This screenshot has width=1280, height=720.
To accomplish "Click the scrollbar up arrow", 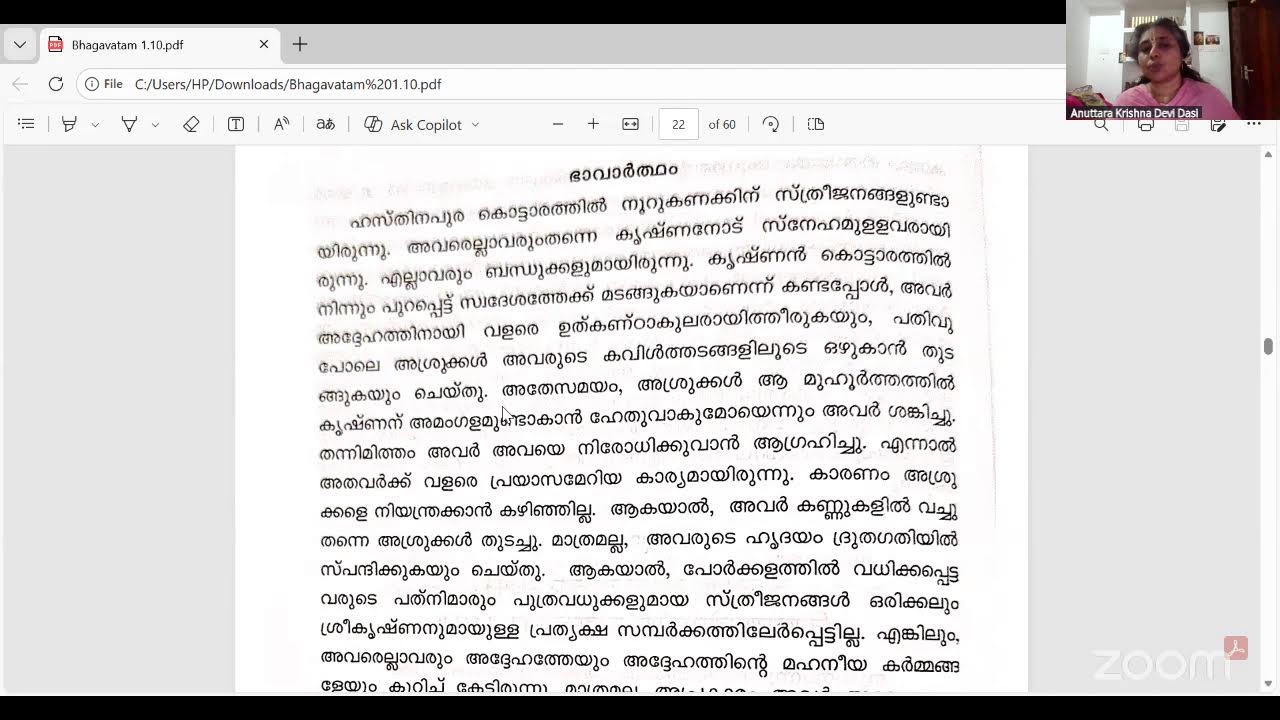I will (x=1268, y=155).
